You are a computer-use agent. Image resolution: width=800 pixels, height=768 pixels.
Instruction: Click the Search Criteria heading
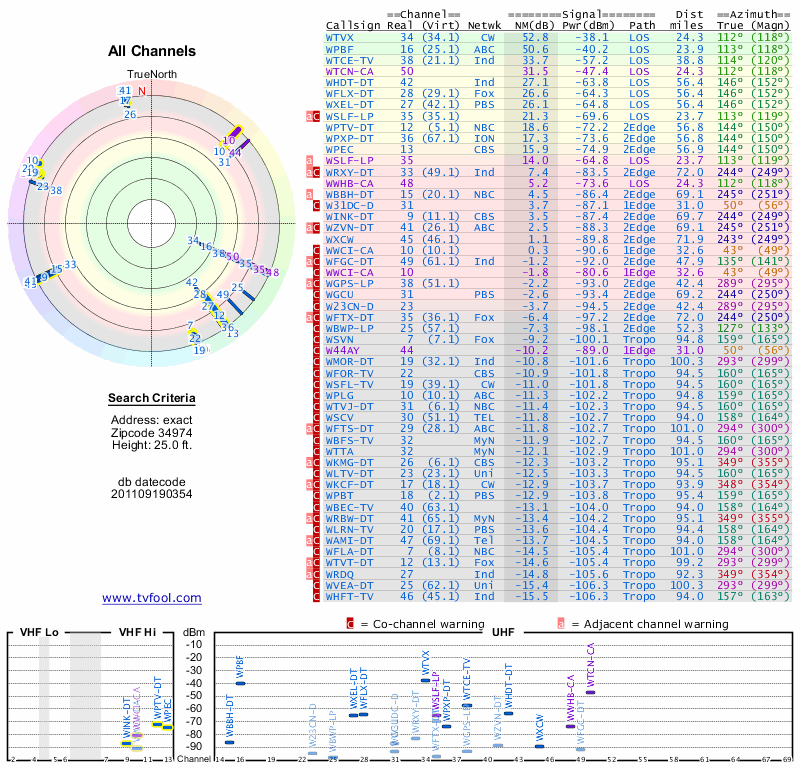(x=152, y=399)
